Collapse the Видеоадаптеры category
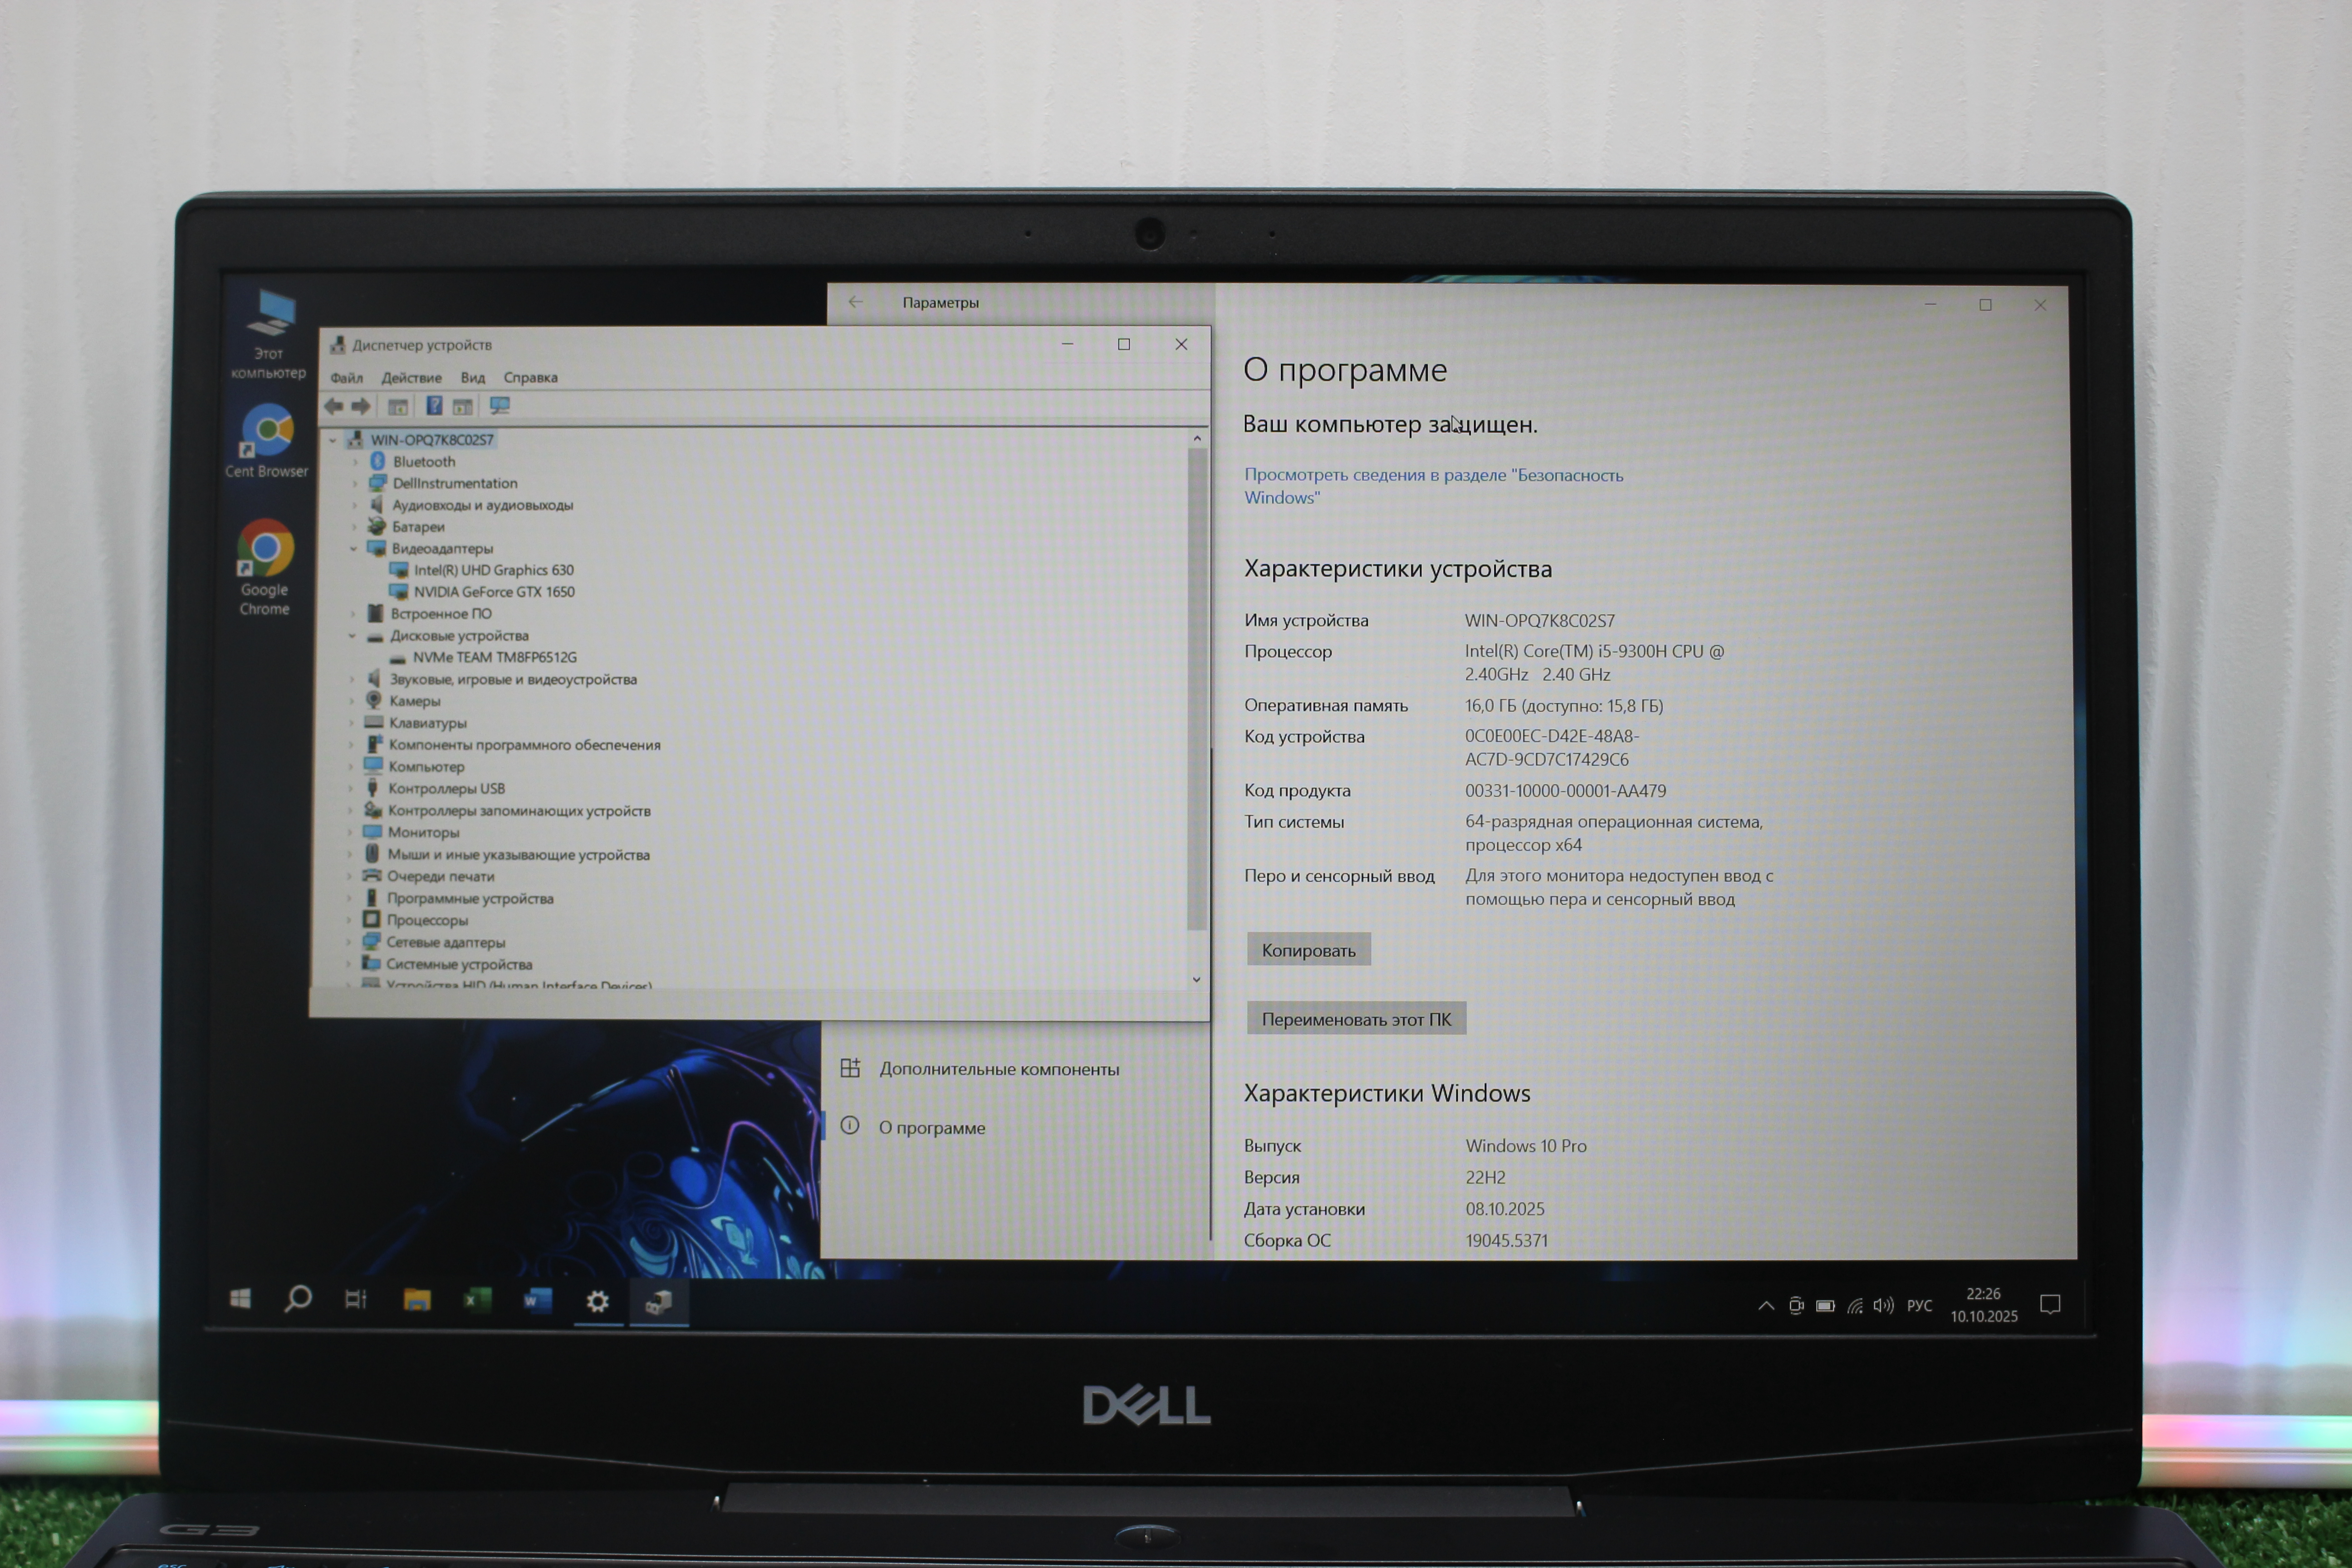This screenshot has height=1568, width=2352. pos(353,549)
